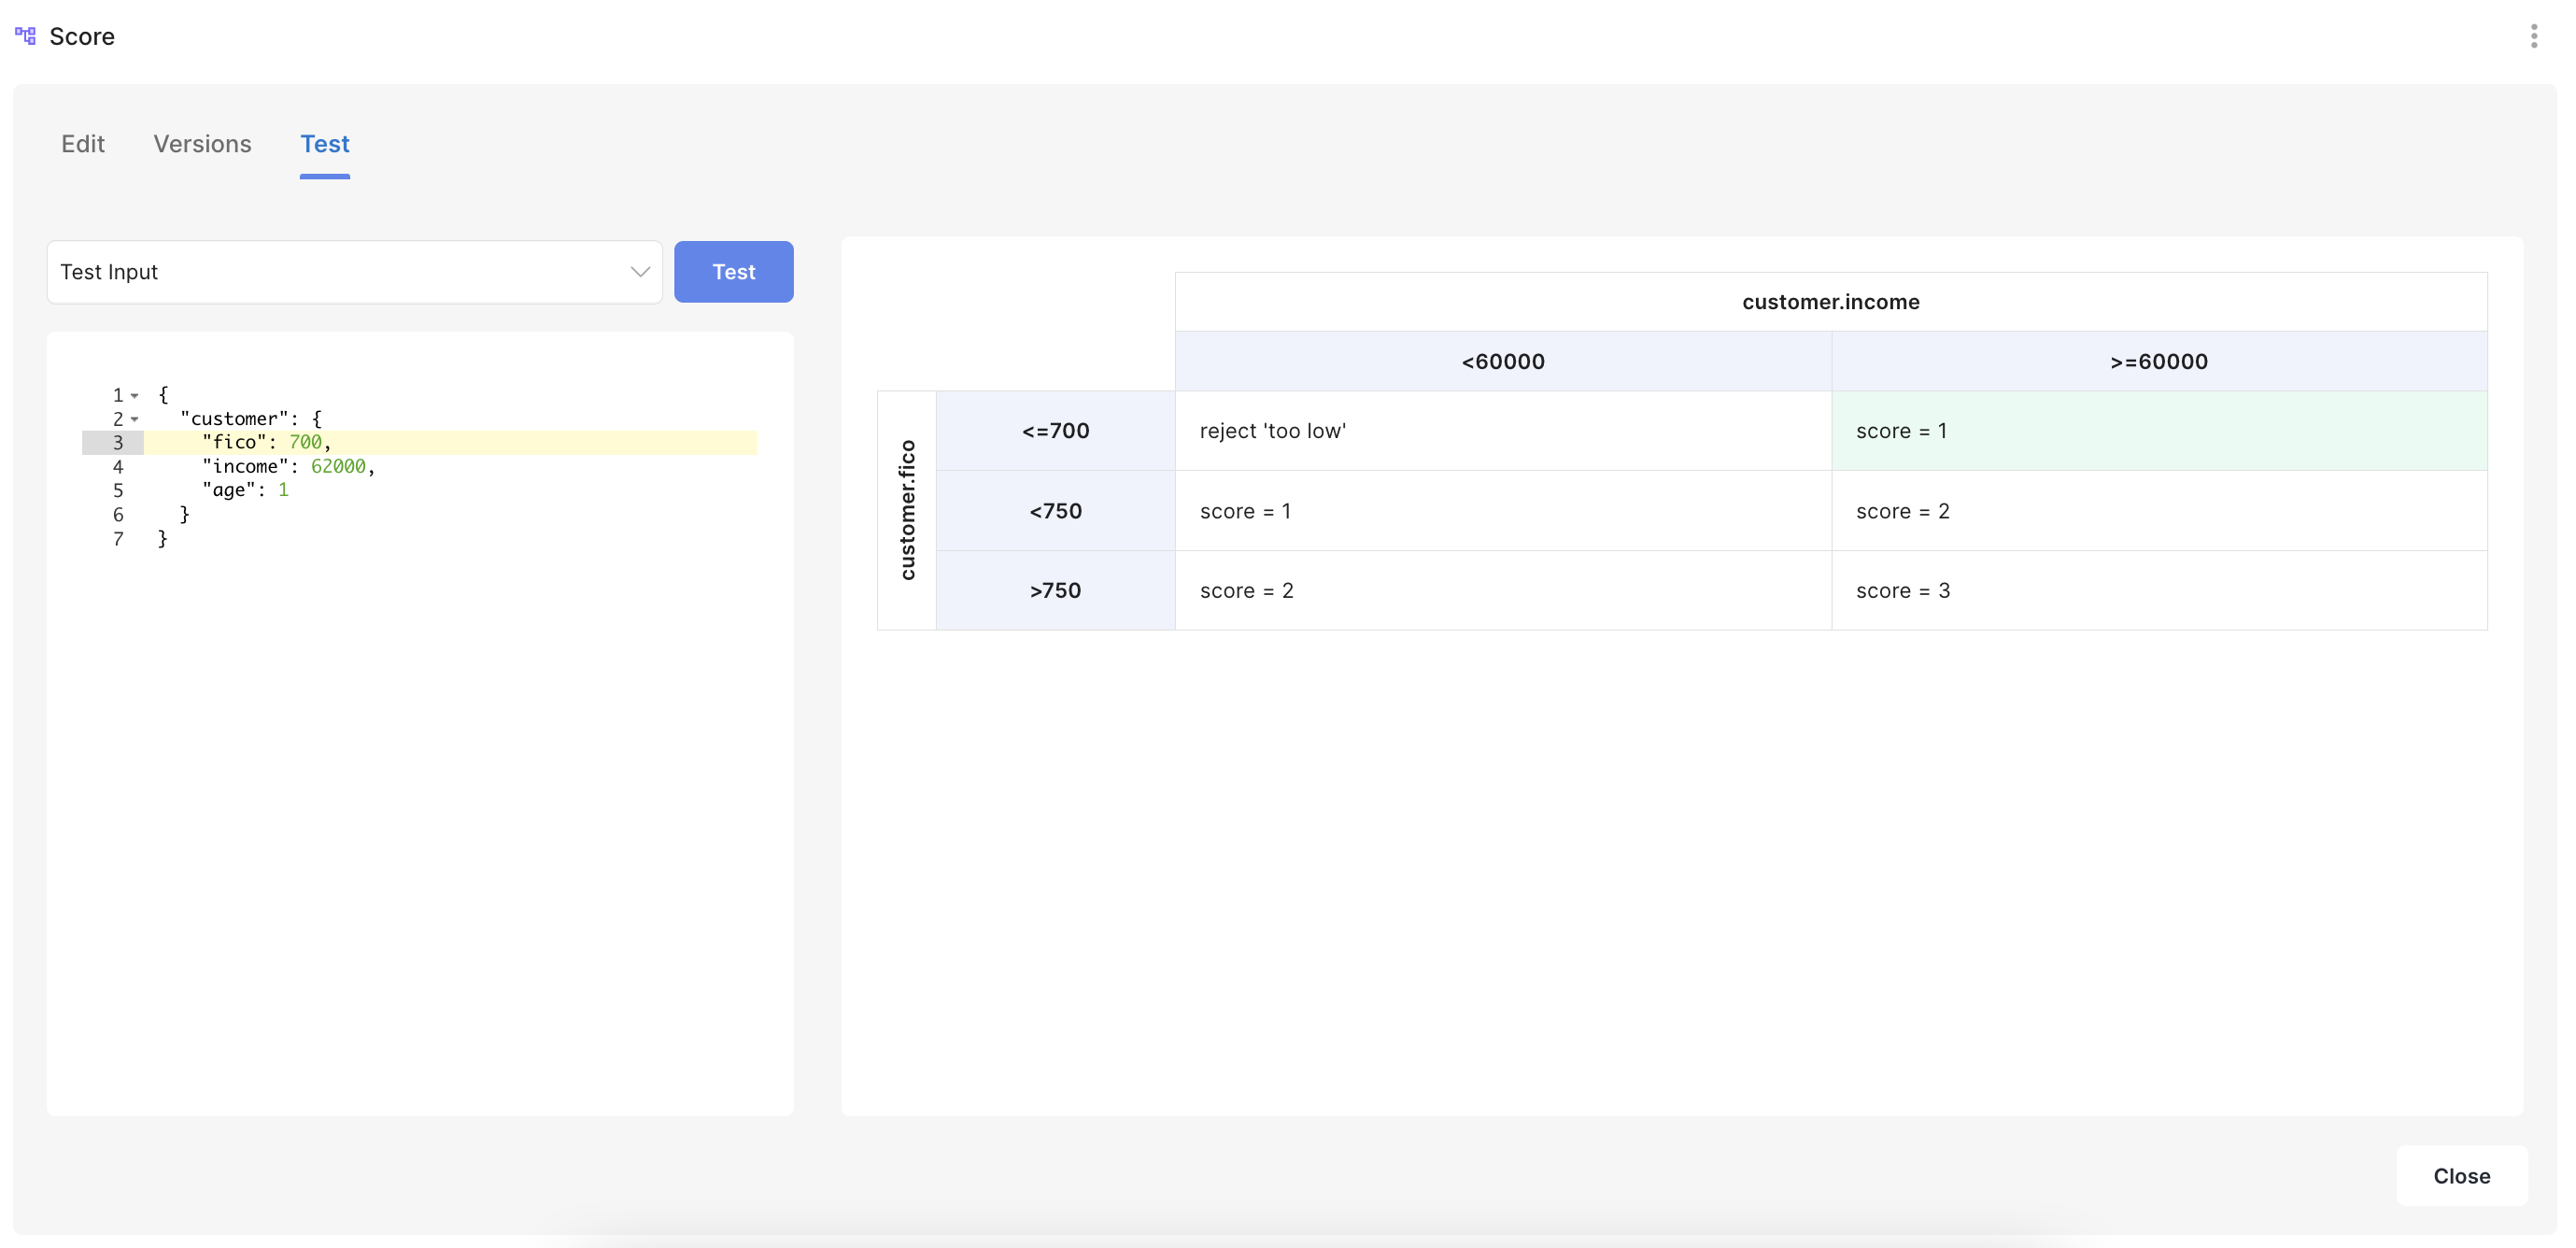
Task: Open the three-dot more options menu
Action: [2533, 36]
